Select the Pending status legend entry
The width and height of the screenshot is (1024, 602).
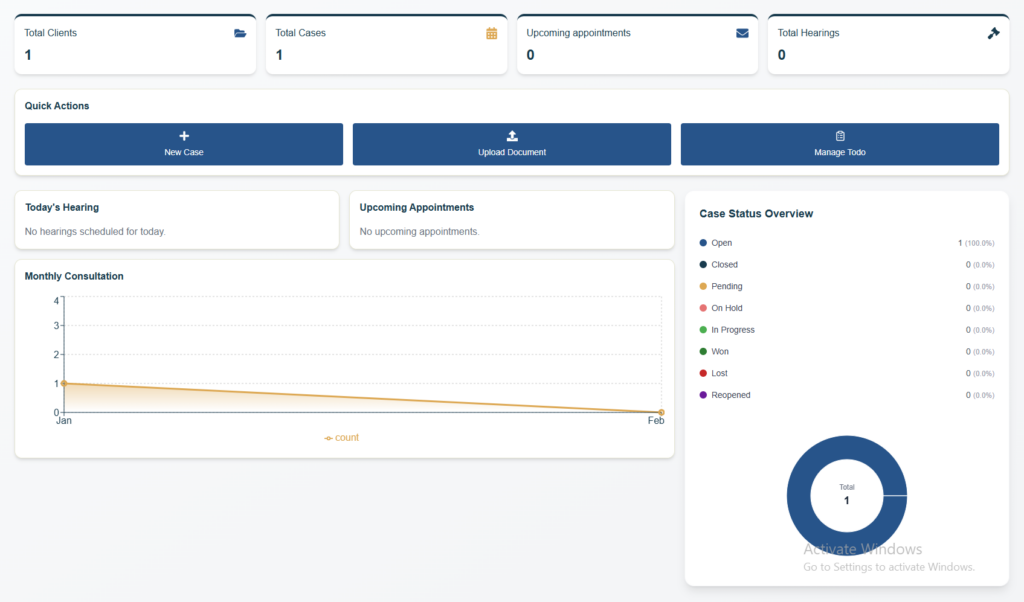[x=721, y=287]
